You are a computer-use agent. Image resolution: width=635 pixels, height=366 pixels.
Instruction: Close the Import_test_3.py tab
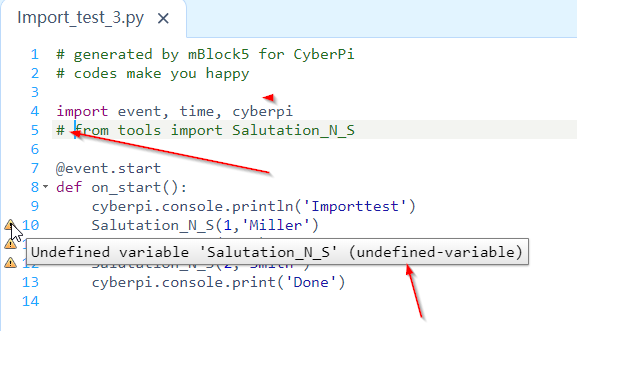pyautogui.click(x=163, y=18)
